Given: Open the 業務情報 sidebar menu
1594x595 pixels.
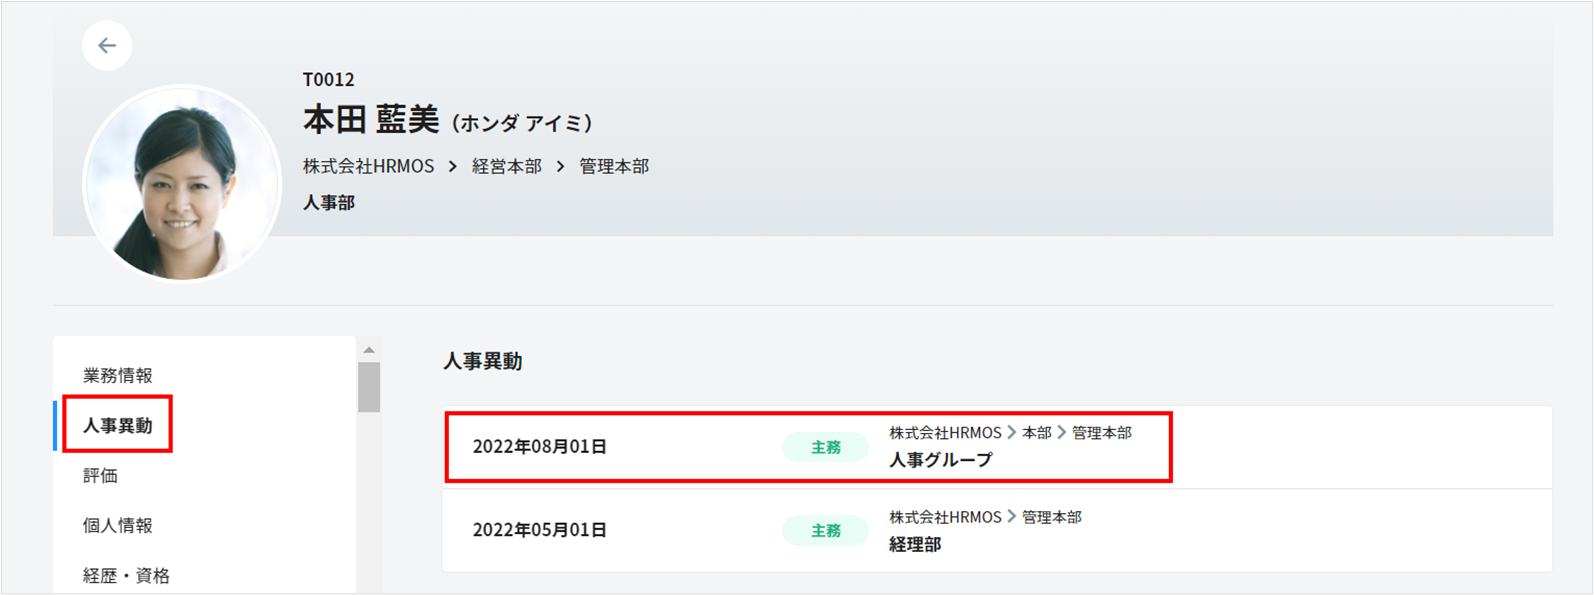Looking at the screenshot, I should tap(118, 376).
